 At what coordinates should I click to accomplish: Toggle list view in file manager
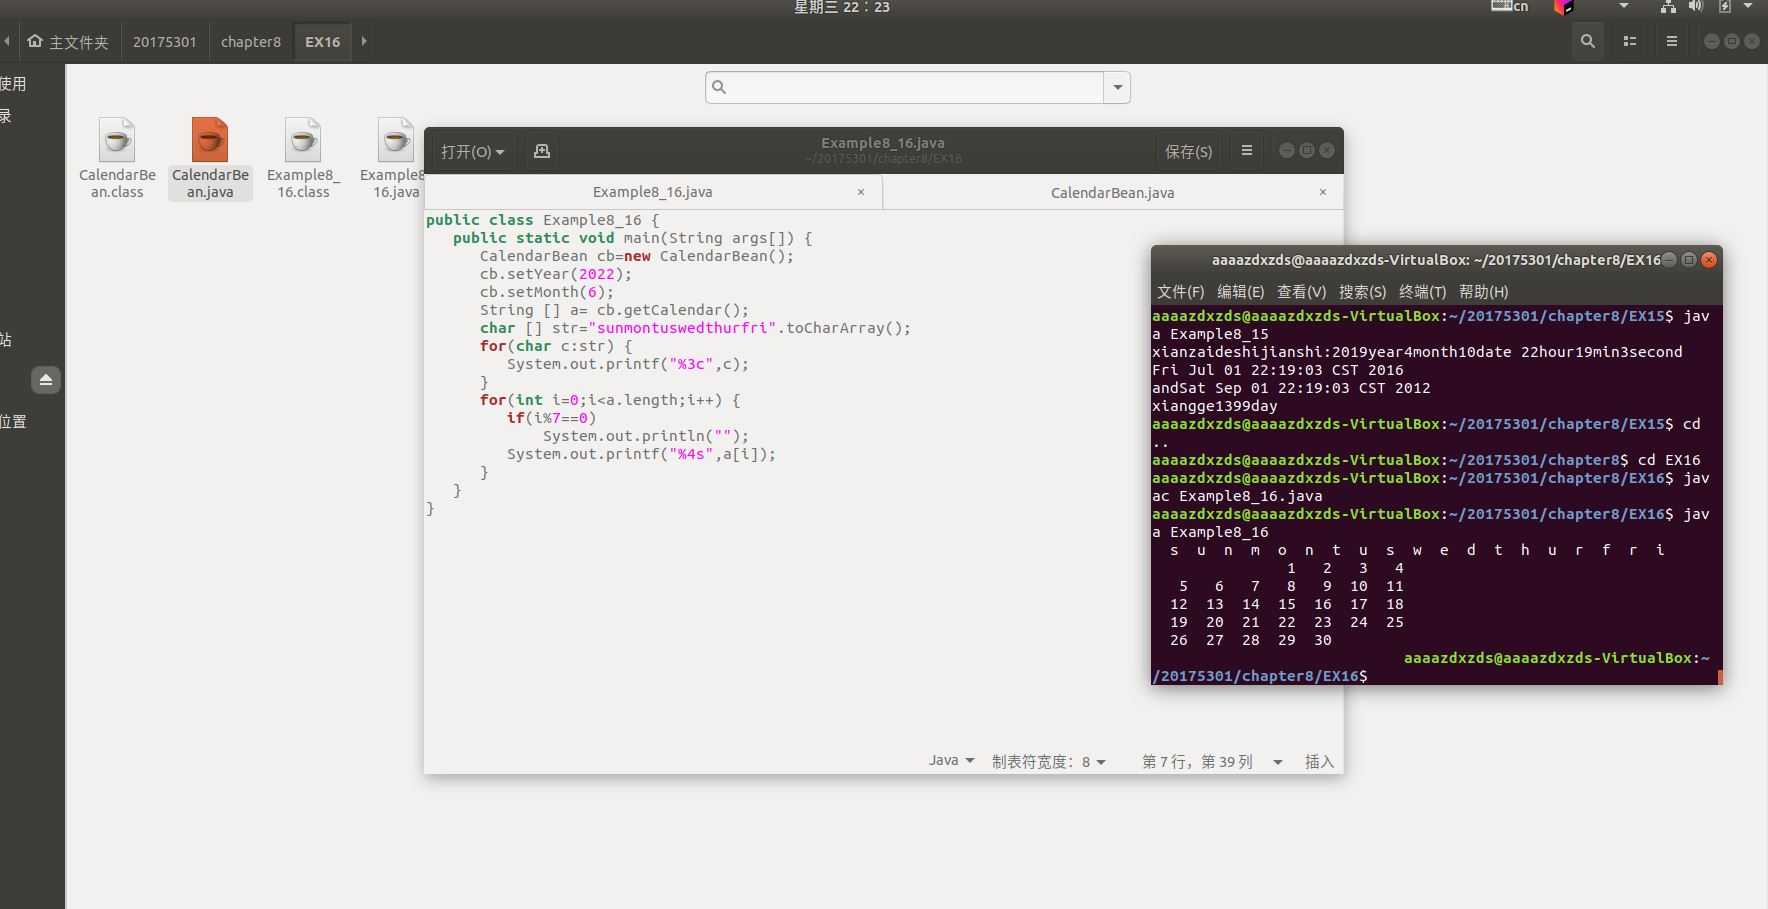(x=1630, y=41)
